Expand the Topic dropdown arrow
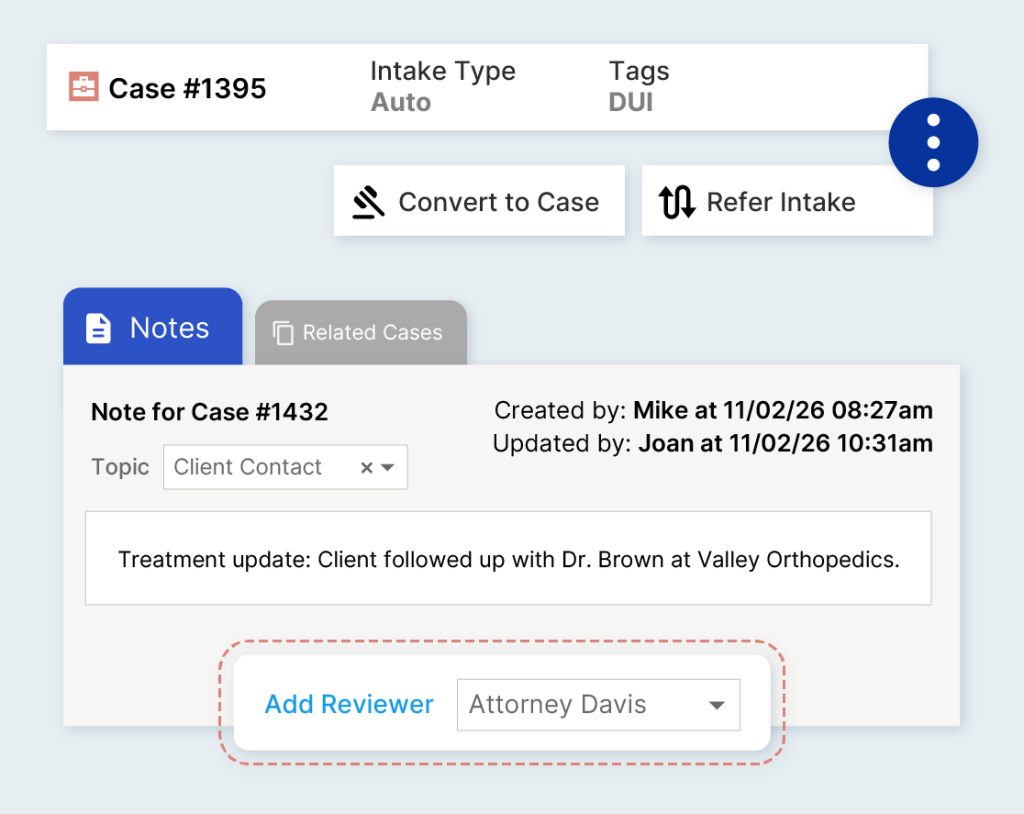This screenshot has height=814, width=1024. [x=388, y=467]
